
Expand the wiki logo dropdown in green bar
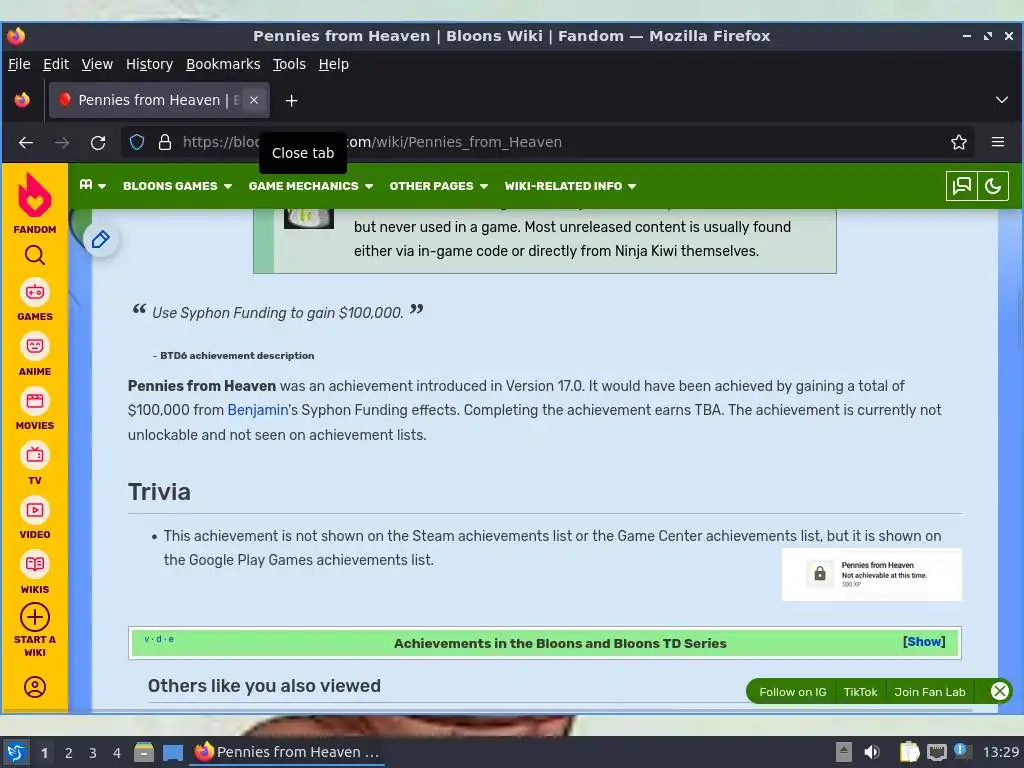point(92,185)
